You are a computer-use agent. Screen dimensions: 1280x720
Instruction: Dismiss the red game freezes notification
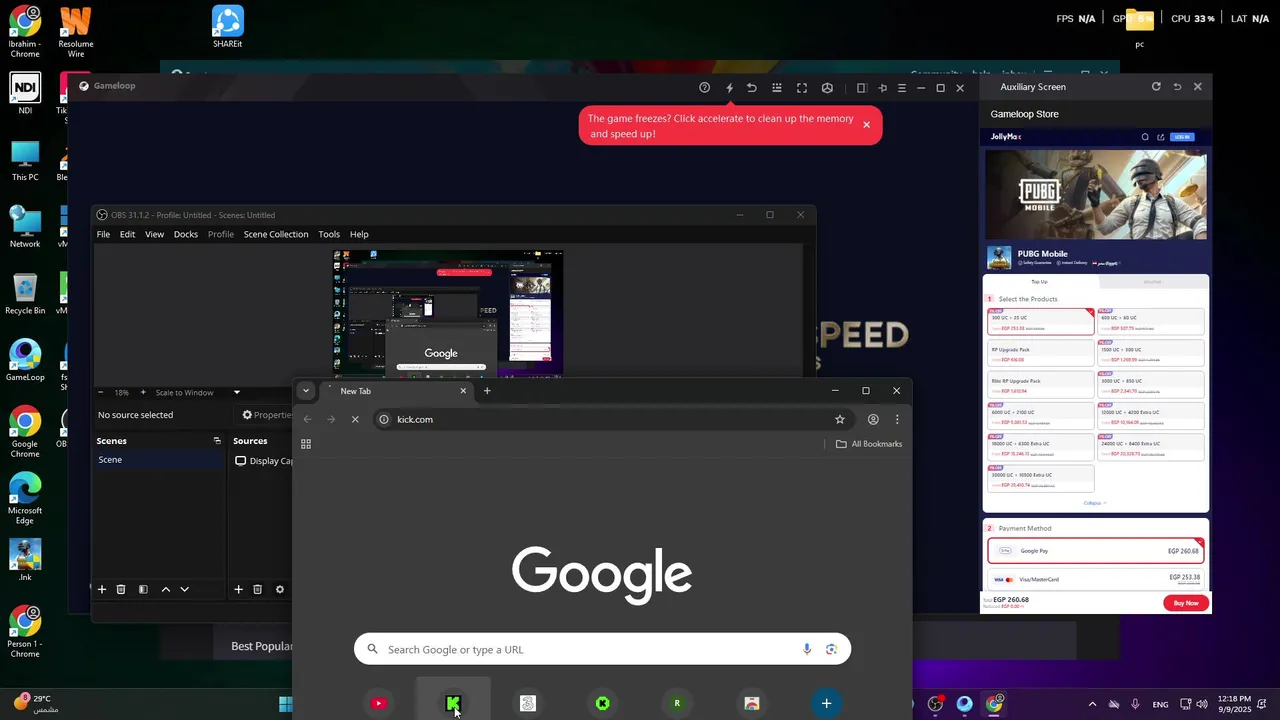tap(866, 125)
